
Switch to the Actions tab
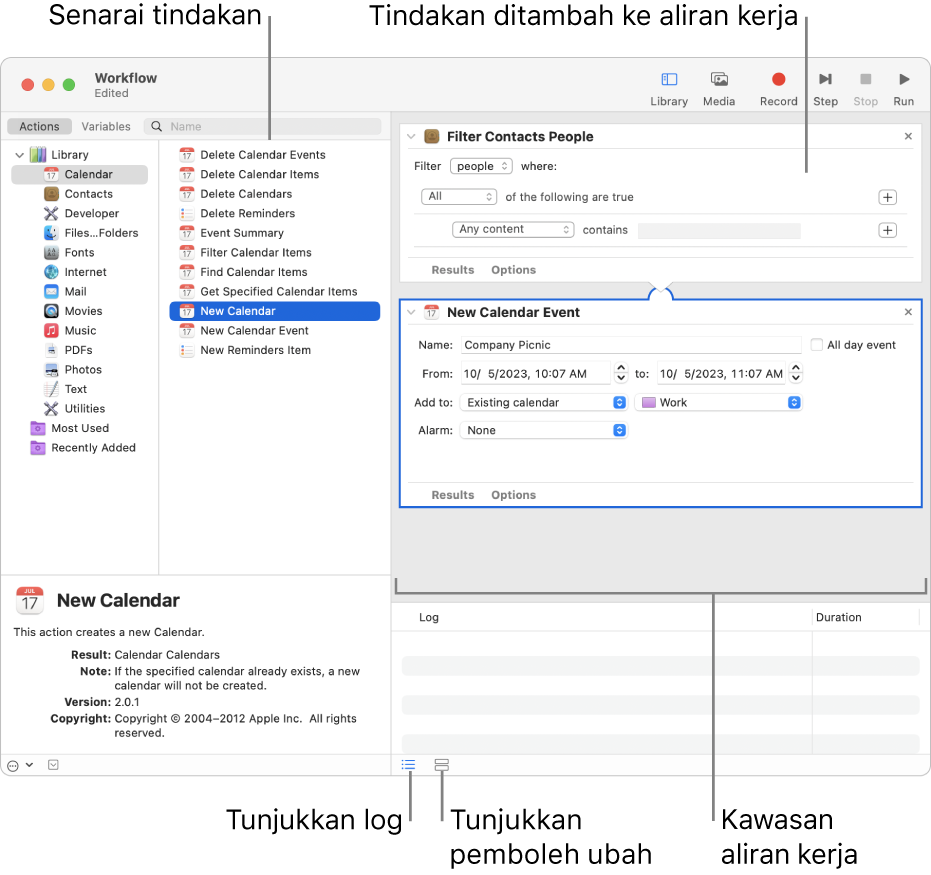point(39,126)
